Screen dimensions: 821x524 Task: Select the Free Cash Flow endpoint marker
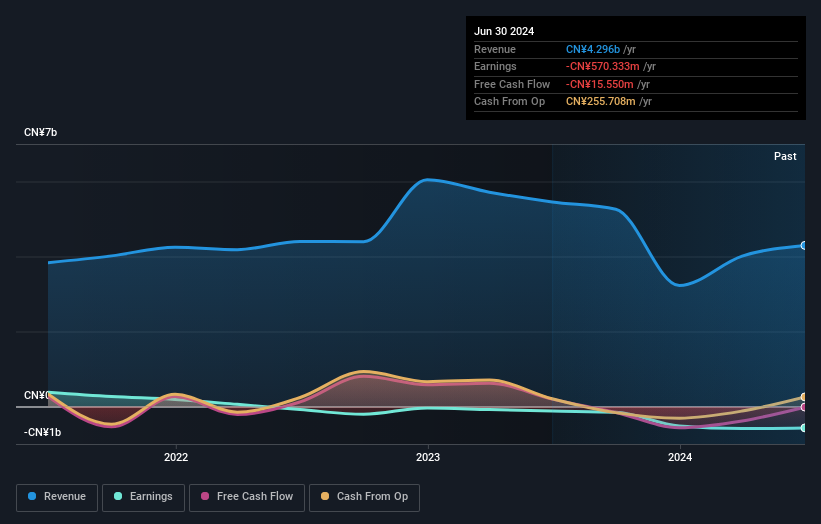[804, 407]
